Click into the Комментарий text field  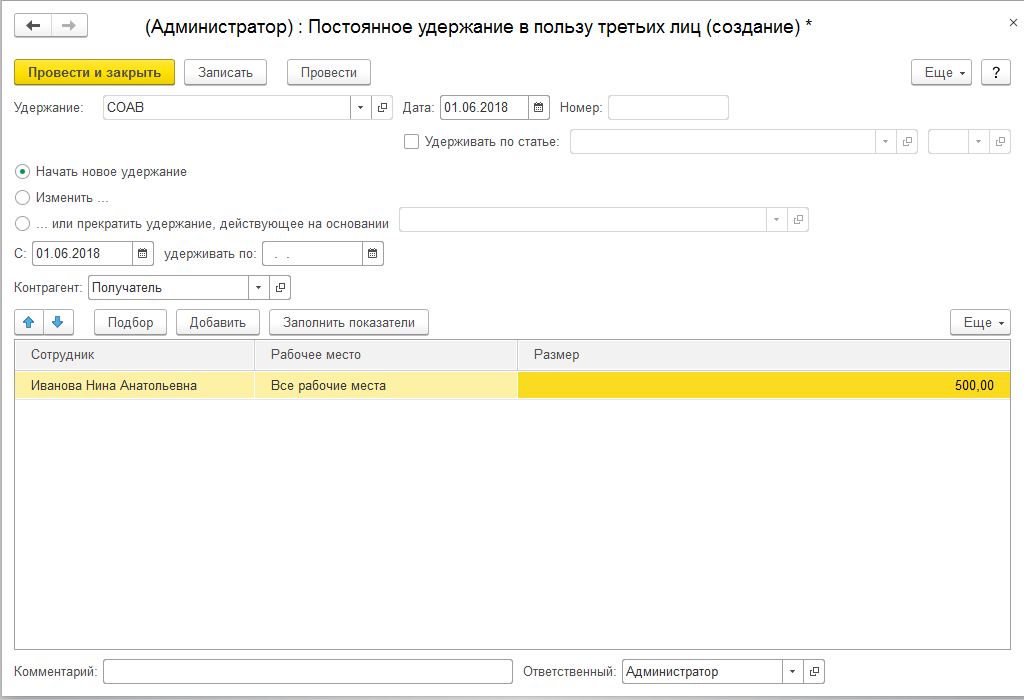(x=307, y=672)
